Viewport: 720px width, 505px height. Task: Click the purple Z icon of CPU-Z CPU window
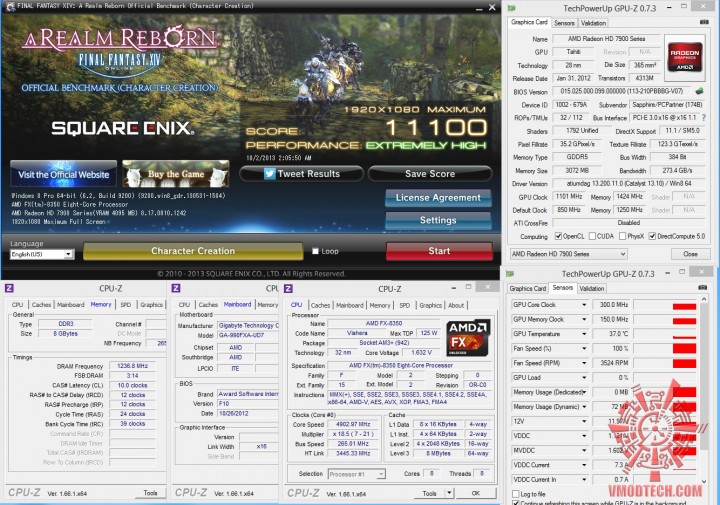tap(288, 288)
